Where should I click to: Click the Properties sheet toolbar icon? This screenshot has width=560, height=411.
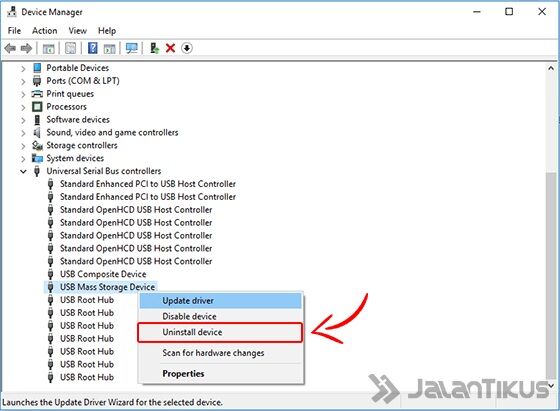tap(70, 48)
